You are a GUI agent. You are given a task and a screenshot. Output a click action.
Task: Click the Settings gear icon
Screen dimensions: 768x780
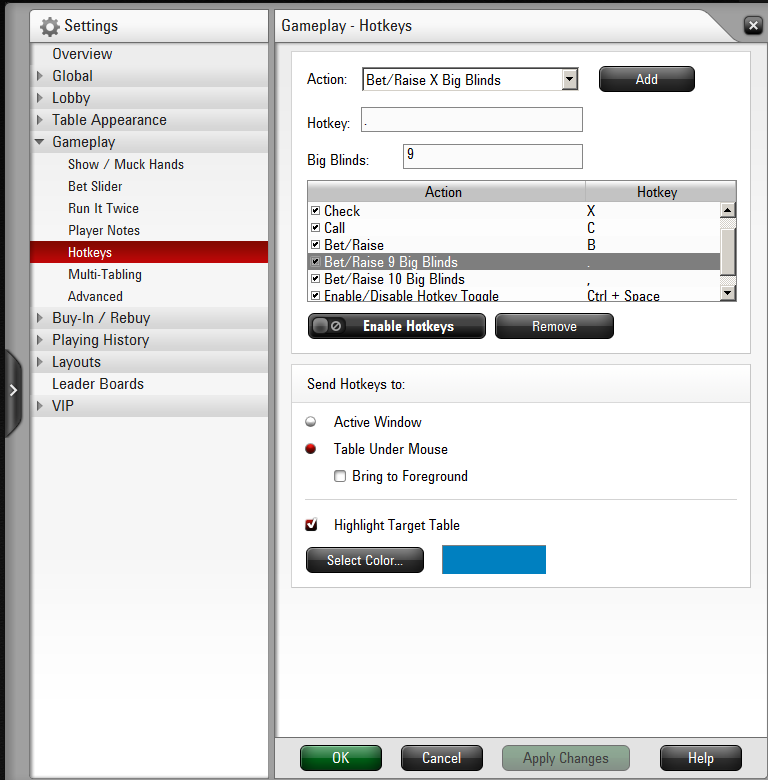coord(50,26)
